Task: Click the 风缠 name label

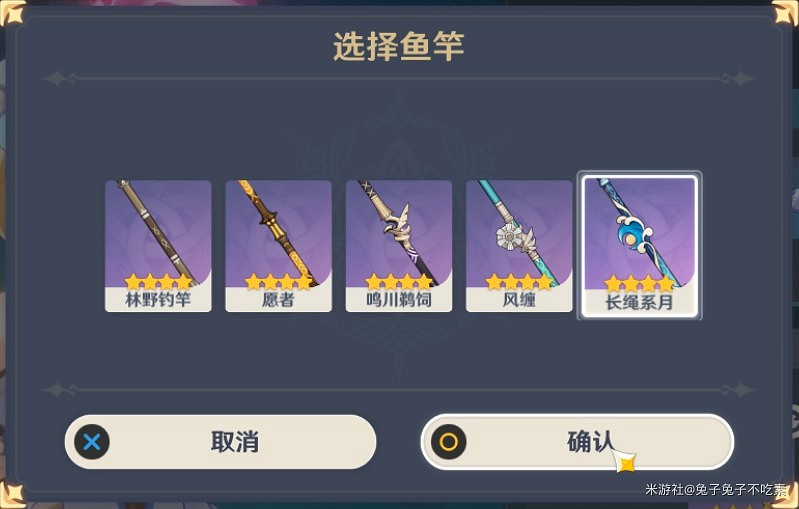Action: 519,300
